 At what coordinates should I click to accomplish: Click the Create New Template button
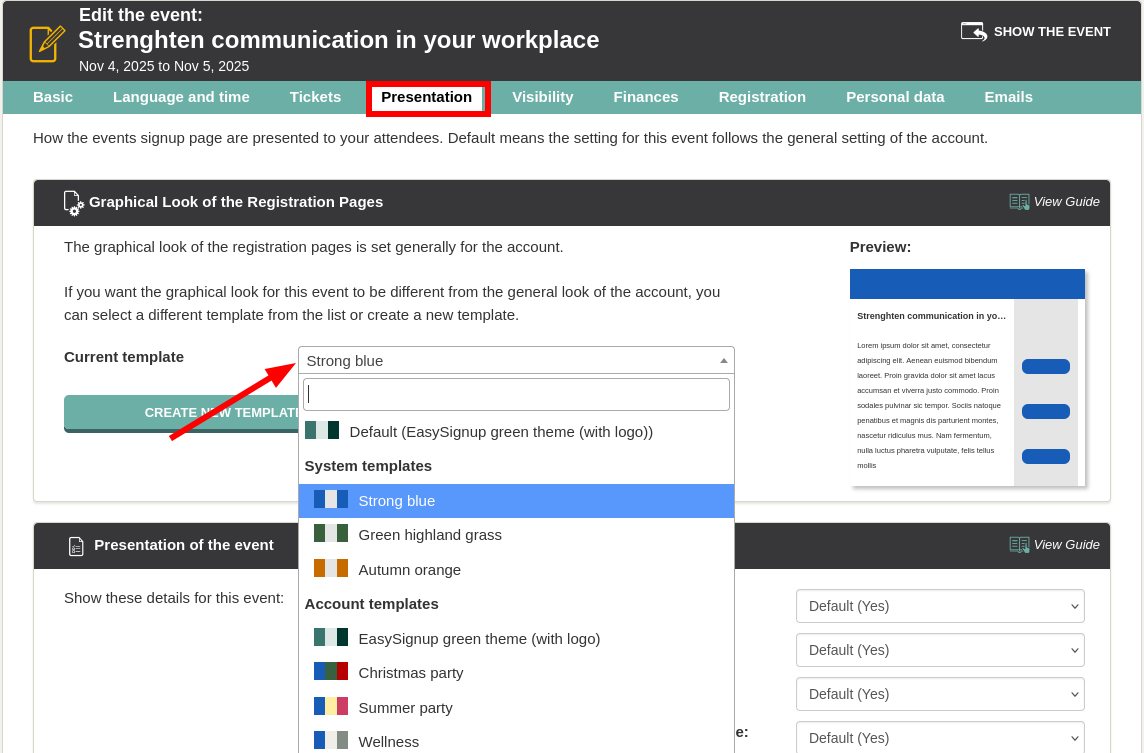[180, 412]
